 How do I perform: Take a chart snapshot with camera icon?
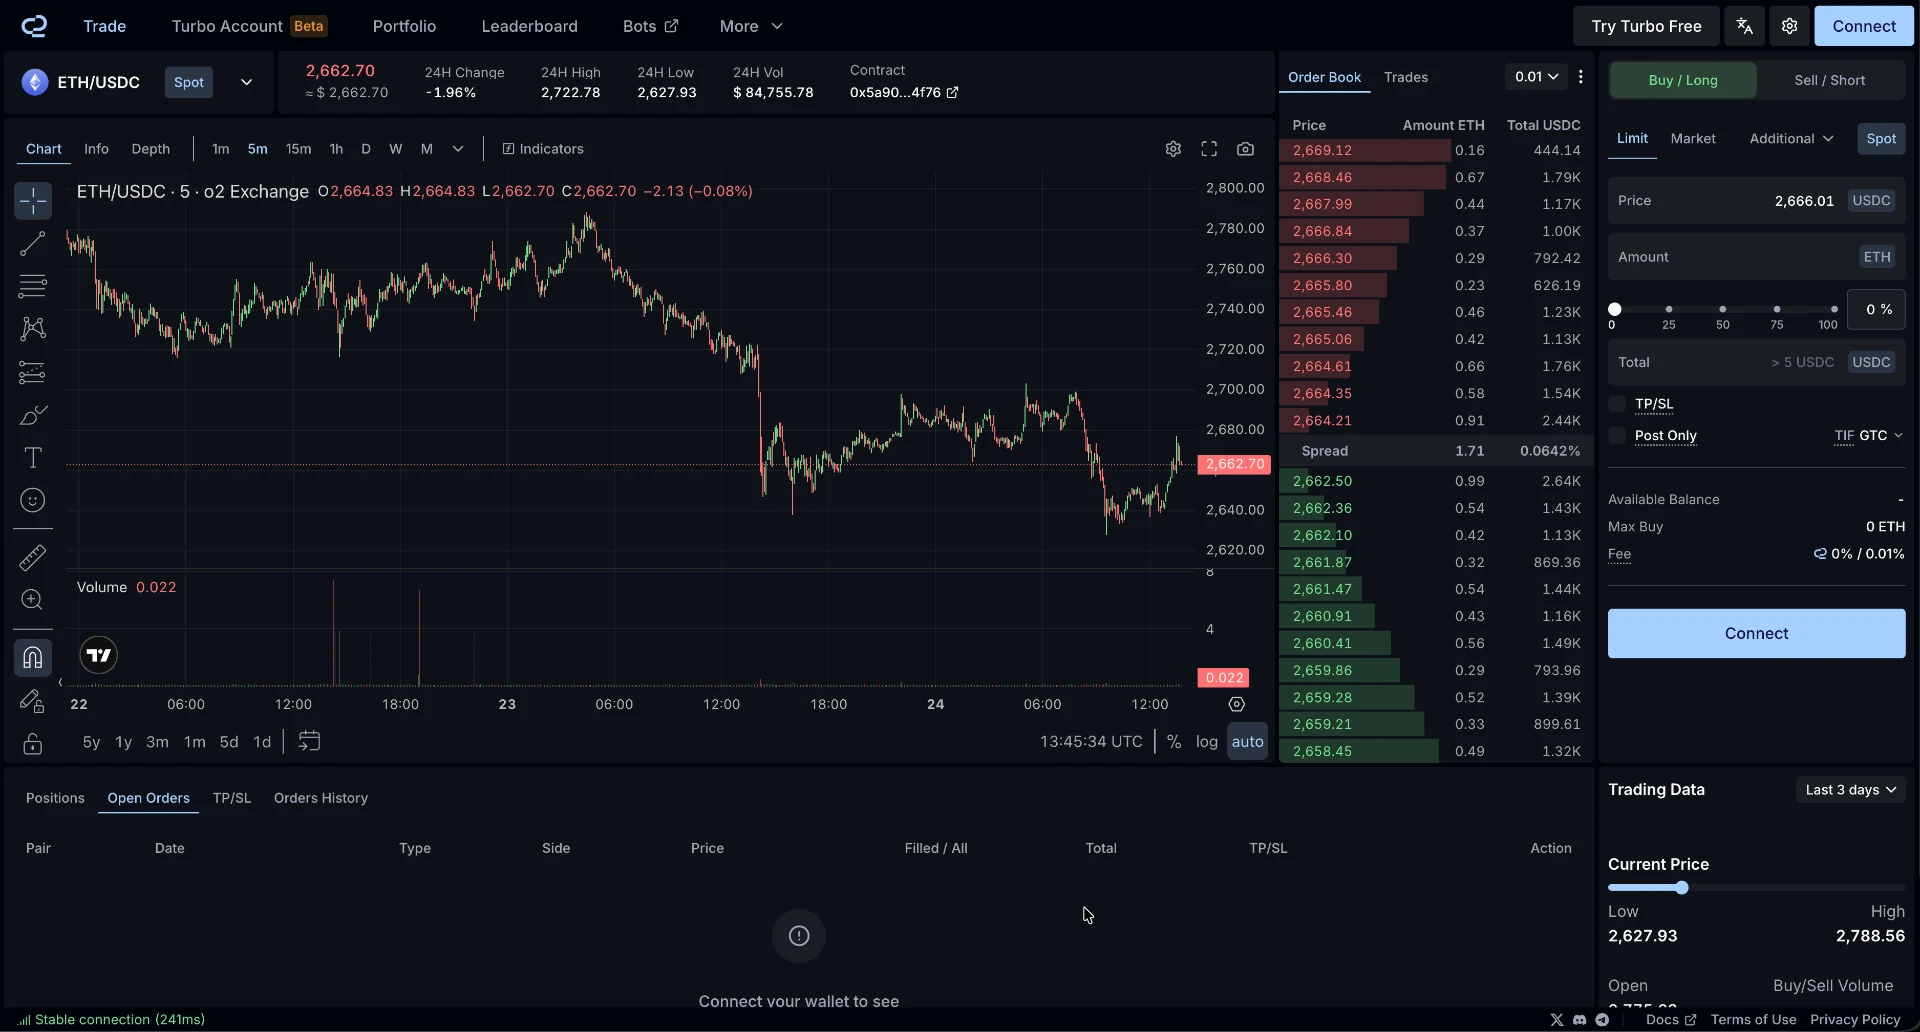click(1245, 149)
